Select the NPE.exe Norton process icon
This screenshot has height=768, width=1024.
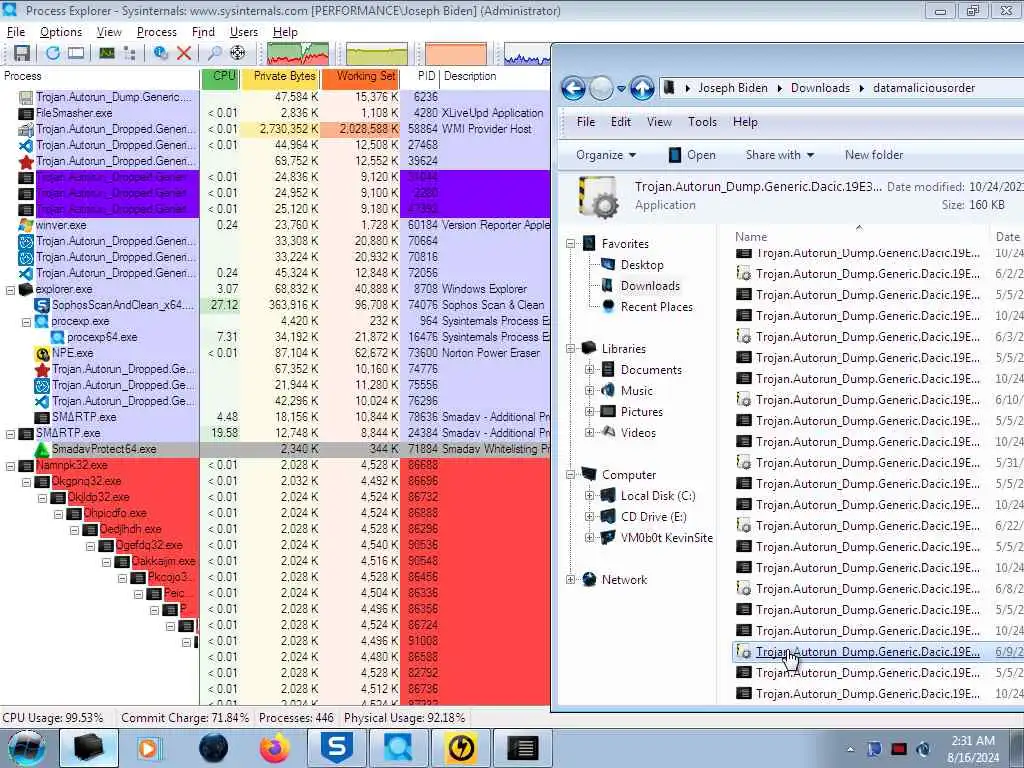point(42,353)
